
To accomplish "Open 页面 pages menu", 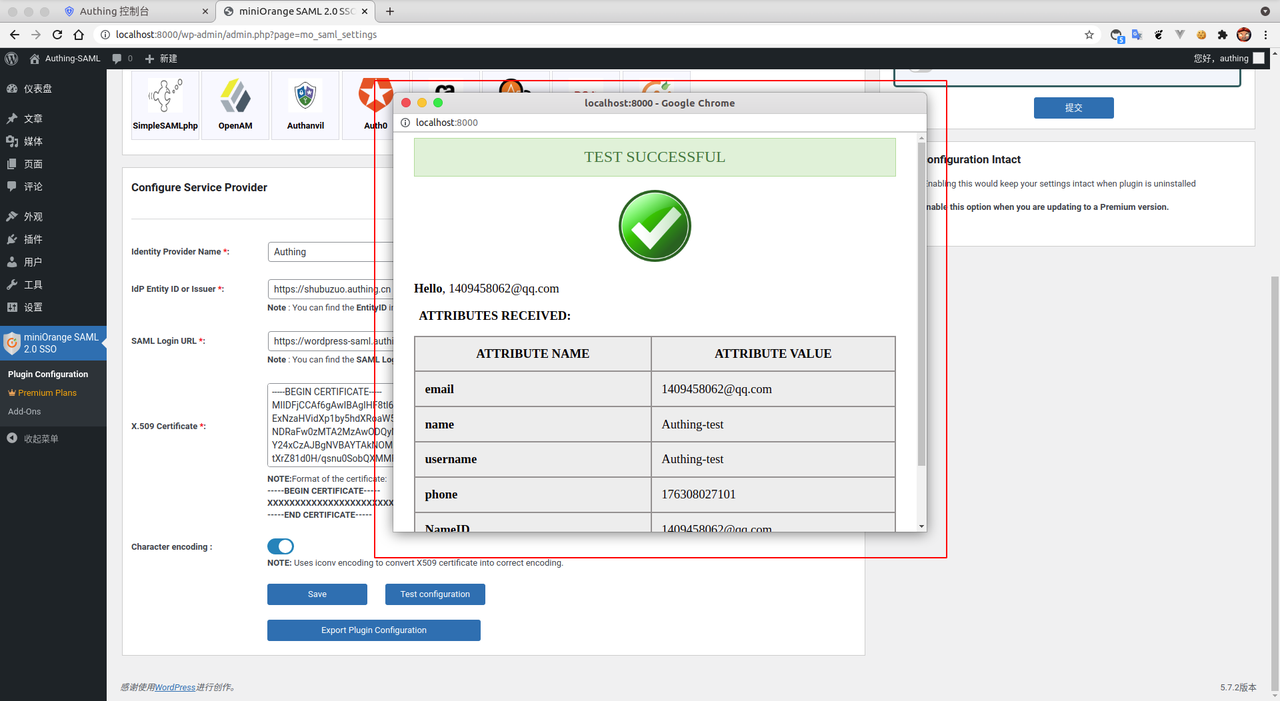I will [x=53, y=164].
